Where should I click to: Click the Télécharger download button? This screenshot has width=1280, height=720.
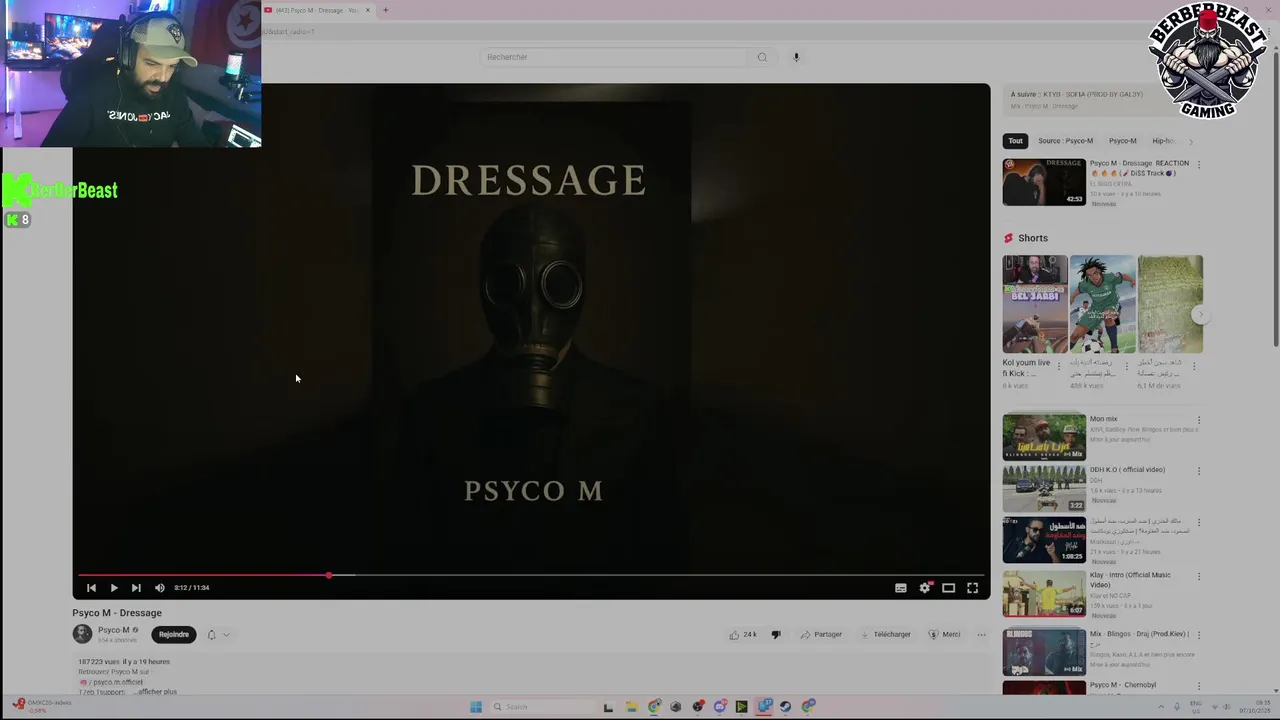tap(885, 634)
